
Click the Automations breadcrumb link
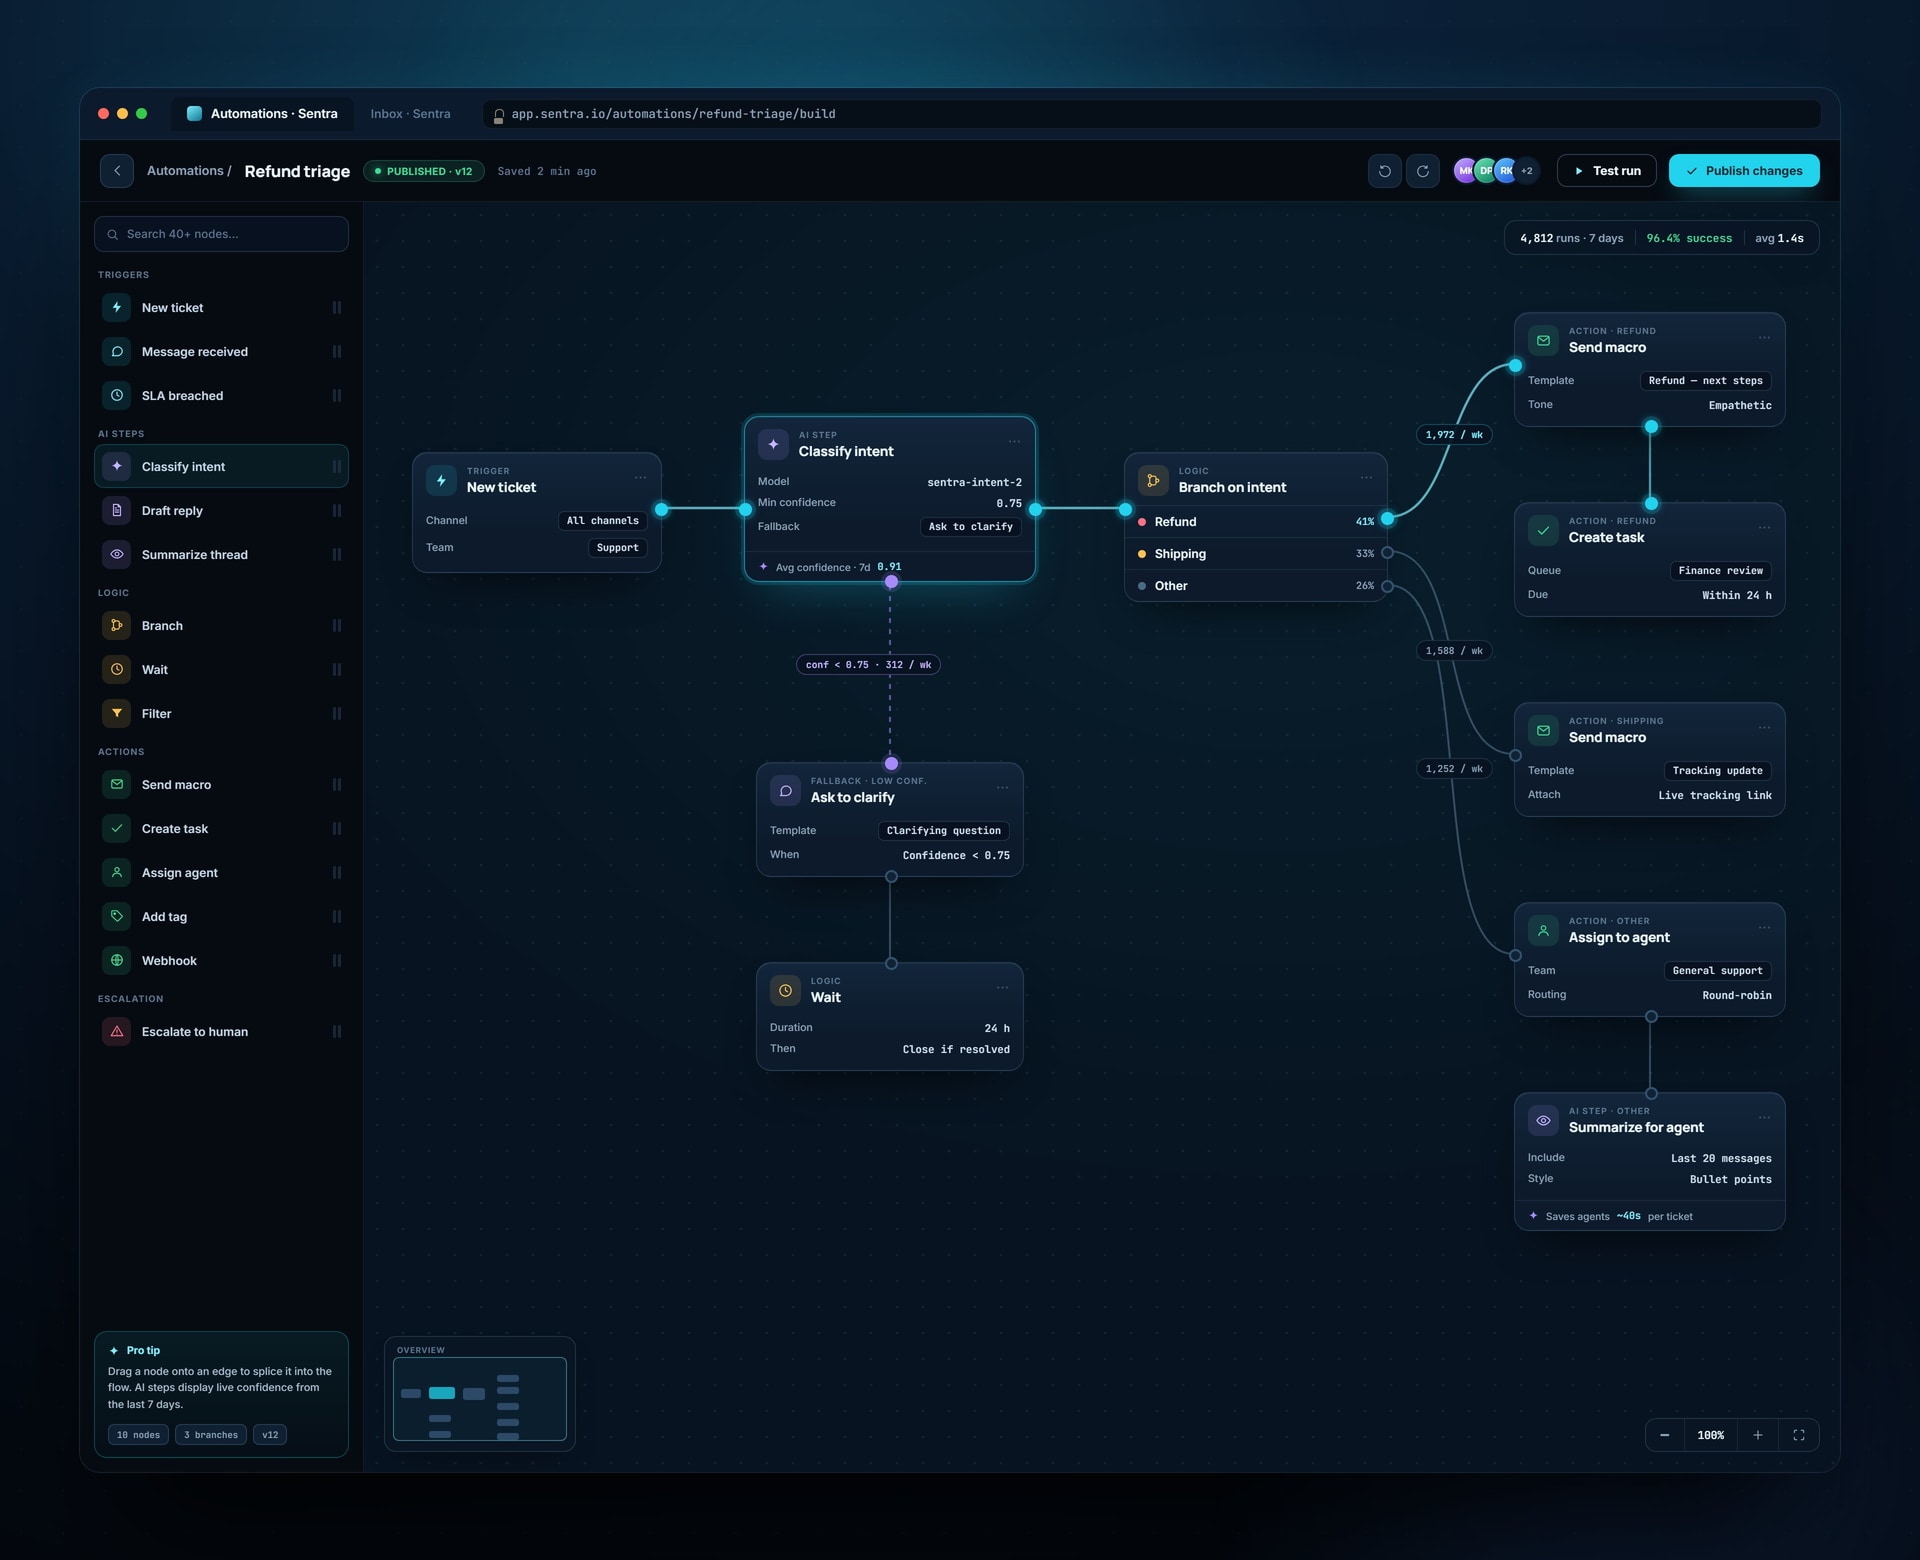[x=185, y=171]
